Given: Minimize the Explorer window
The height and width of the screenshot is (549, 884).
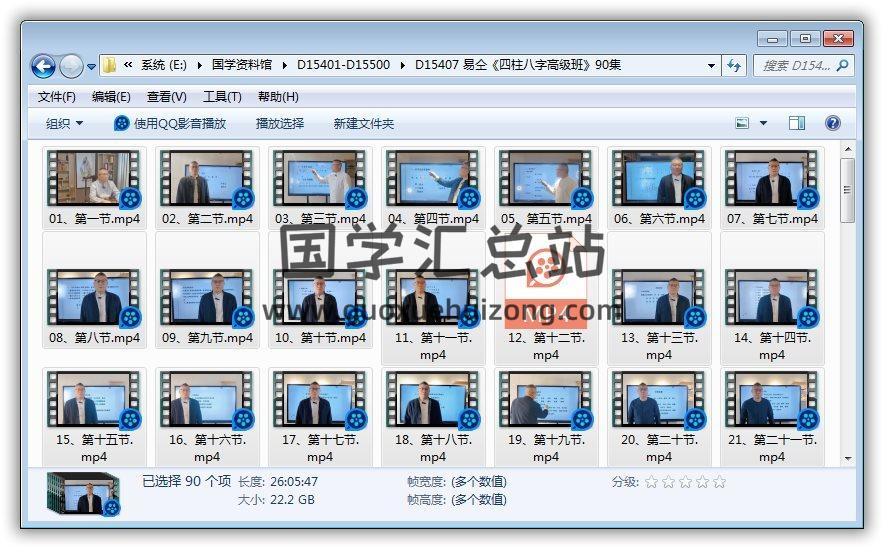Looking at the screenshot, I should pos(772,39).
